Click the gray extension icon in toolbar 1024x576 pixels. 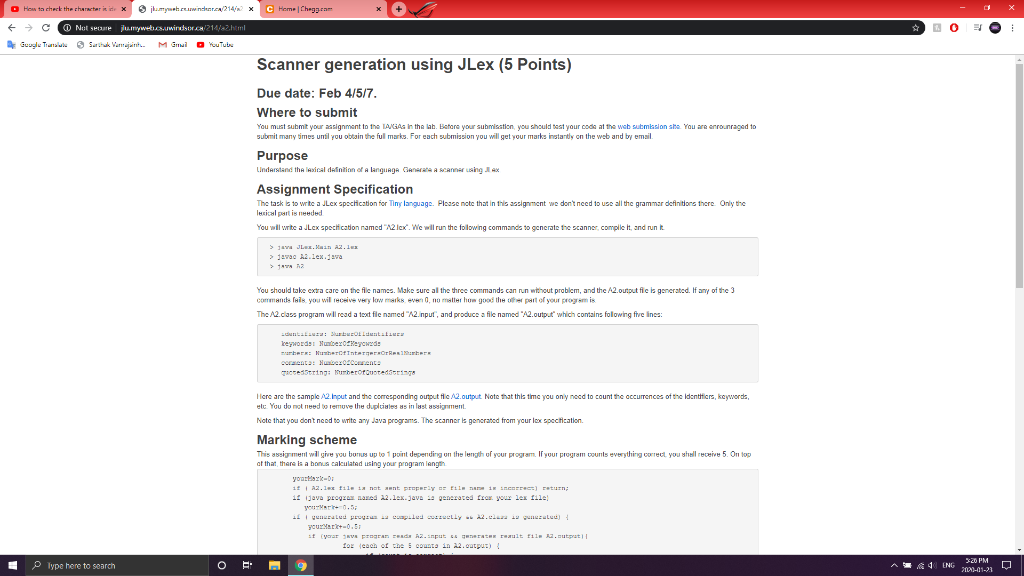(937, 28)
